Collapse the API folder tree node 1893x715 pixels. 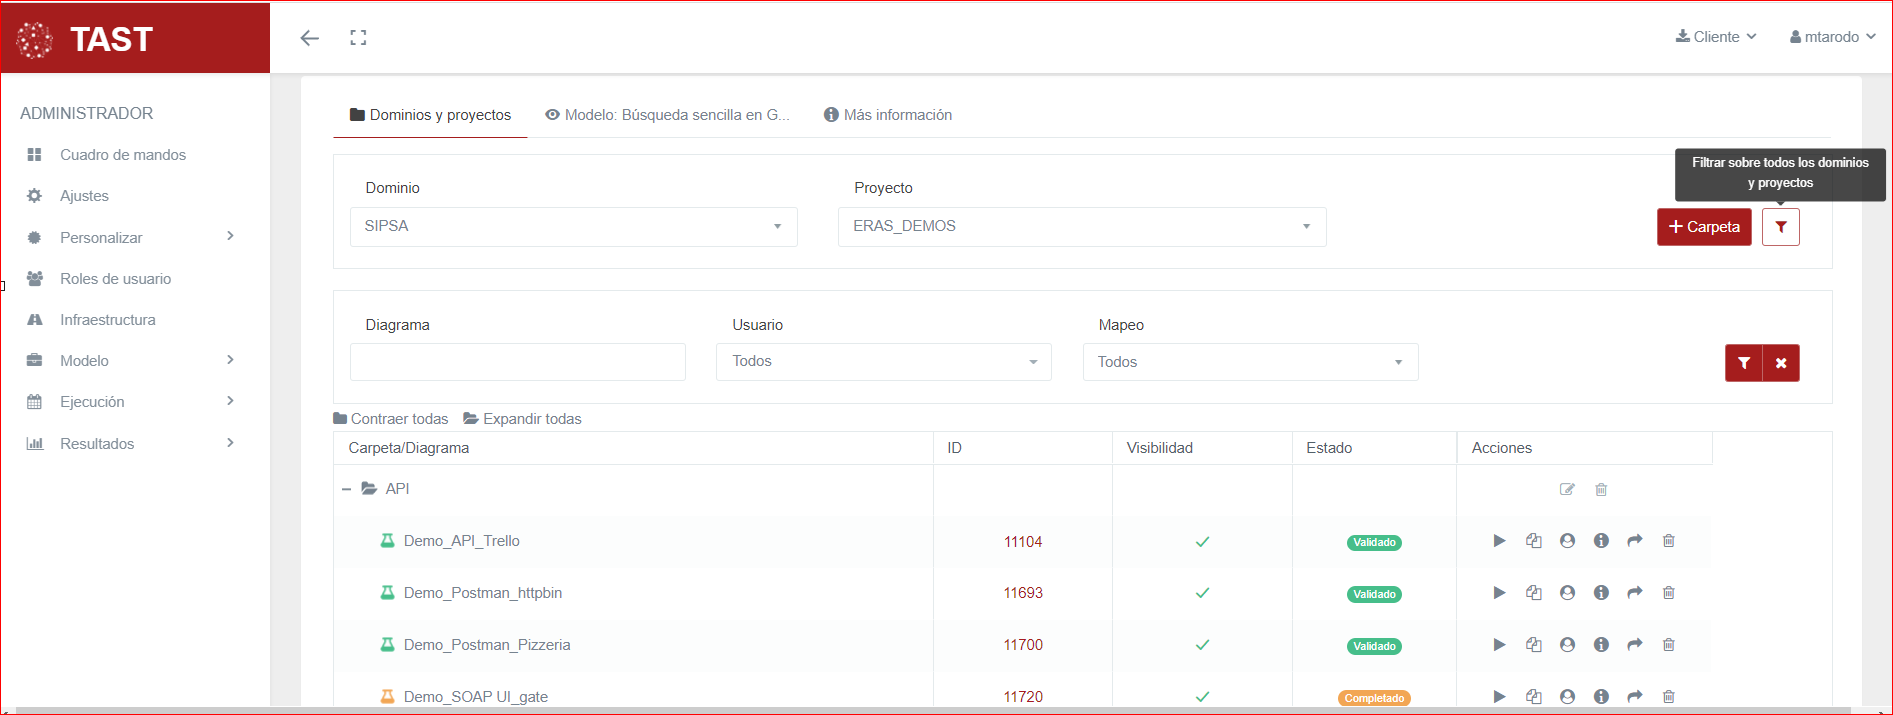pyautogui.click(x=346, y=489)
